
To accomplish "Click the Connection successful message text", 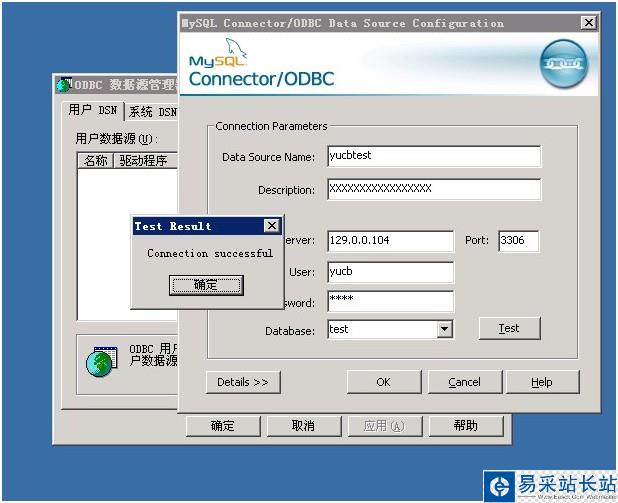I will click(x=210, y=253).
